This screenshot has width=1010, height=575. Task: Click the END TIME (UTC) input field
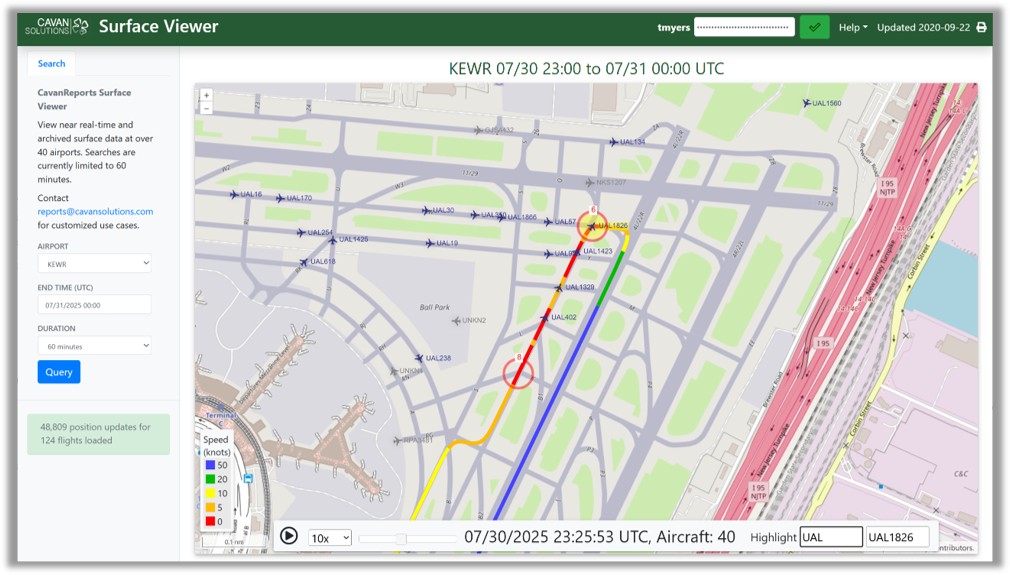(x=95, y=304)
